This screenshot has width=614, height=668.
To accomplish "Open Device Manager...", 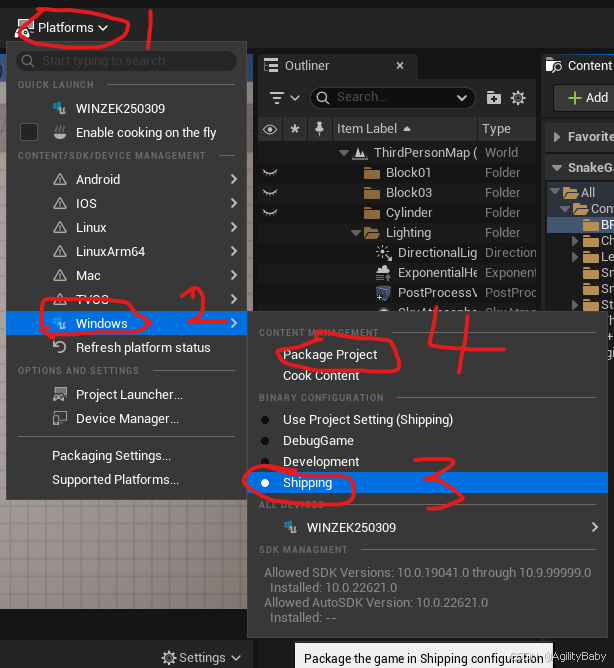I will coord(127,419).
